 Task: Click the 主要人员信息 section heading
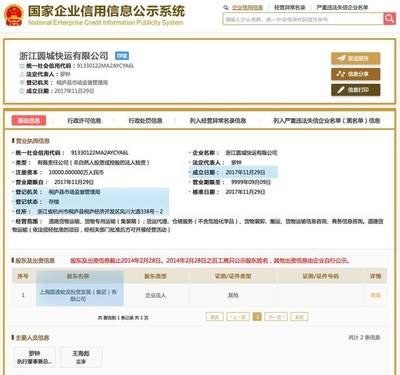33,338
